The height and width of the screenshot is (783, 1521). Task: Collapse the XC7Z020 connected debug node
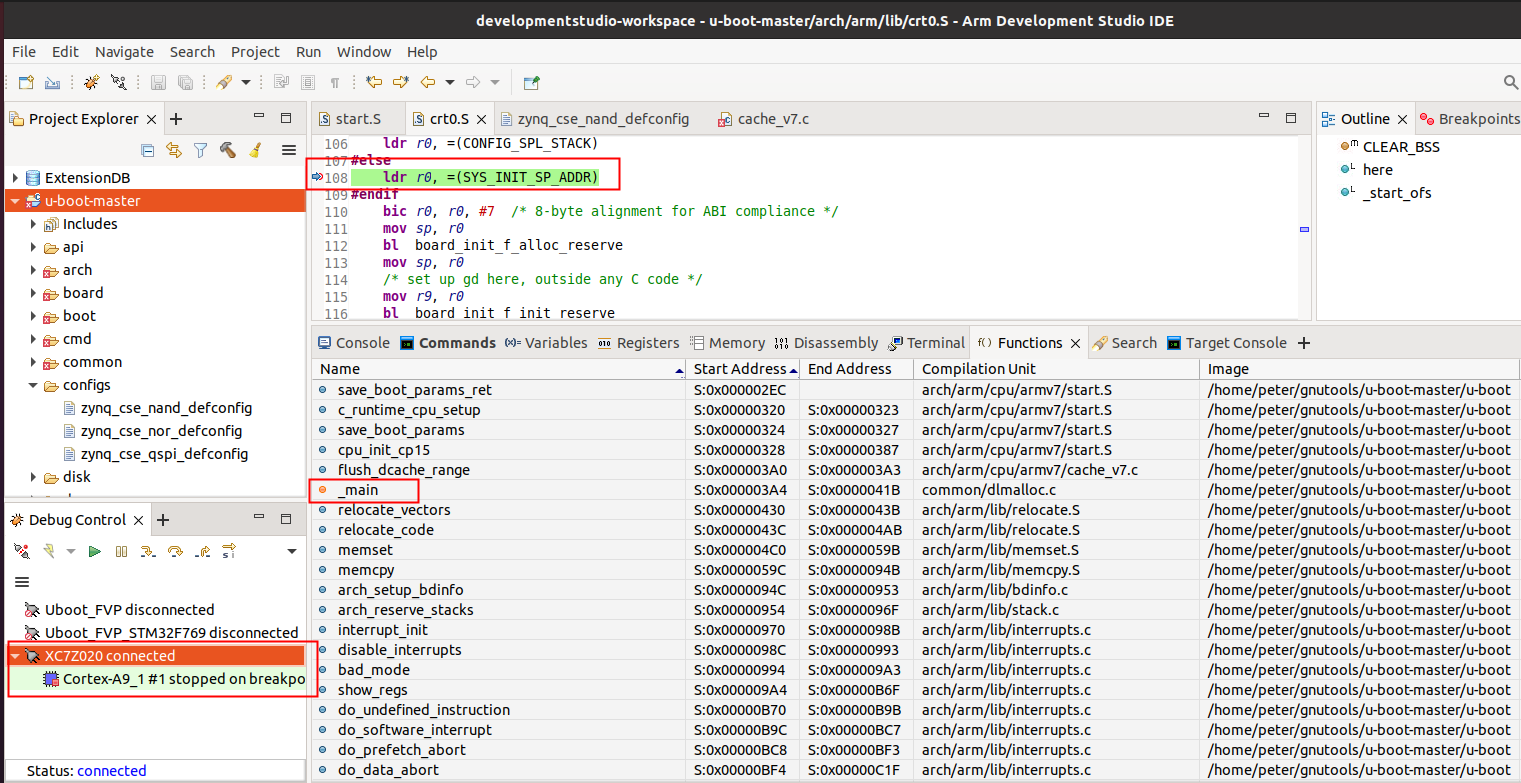point(15,656)
